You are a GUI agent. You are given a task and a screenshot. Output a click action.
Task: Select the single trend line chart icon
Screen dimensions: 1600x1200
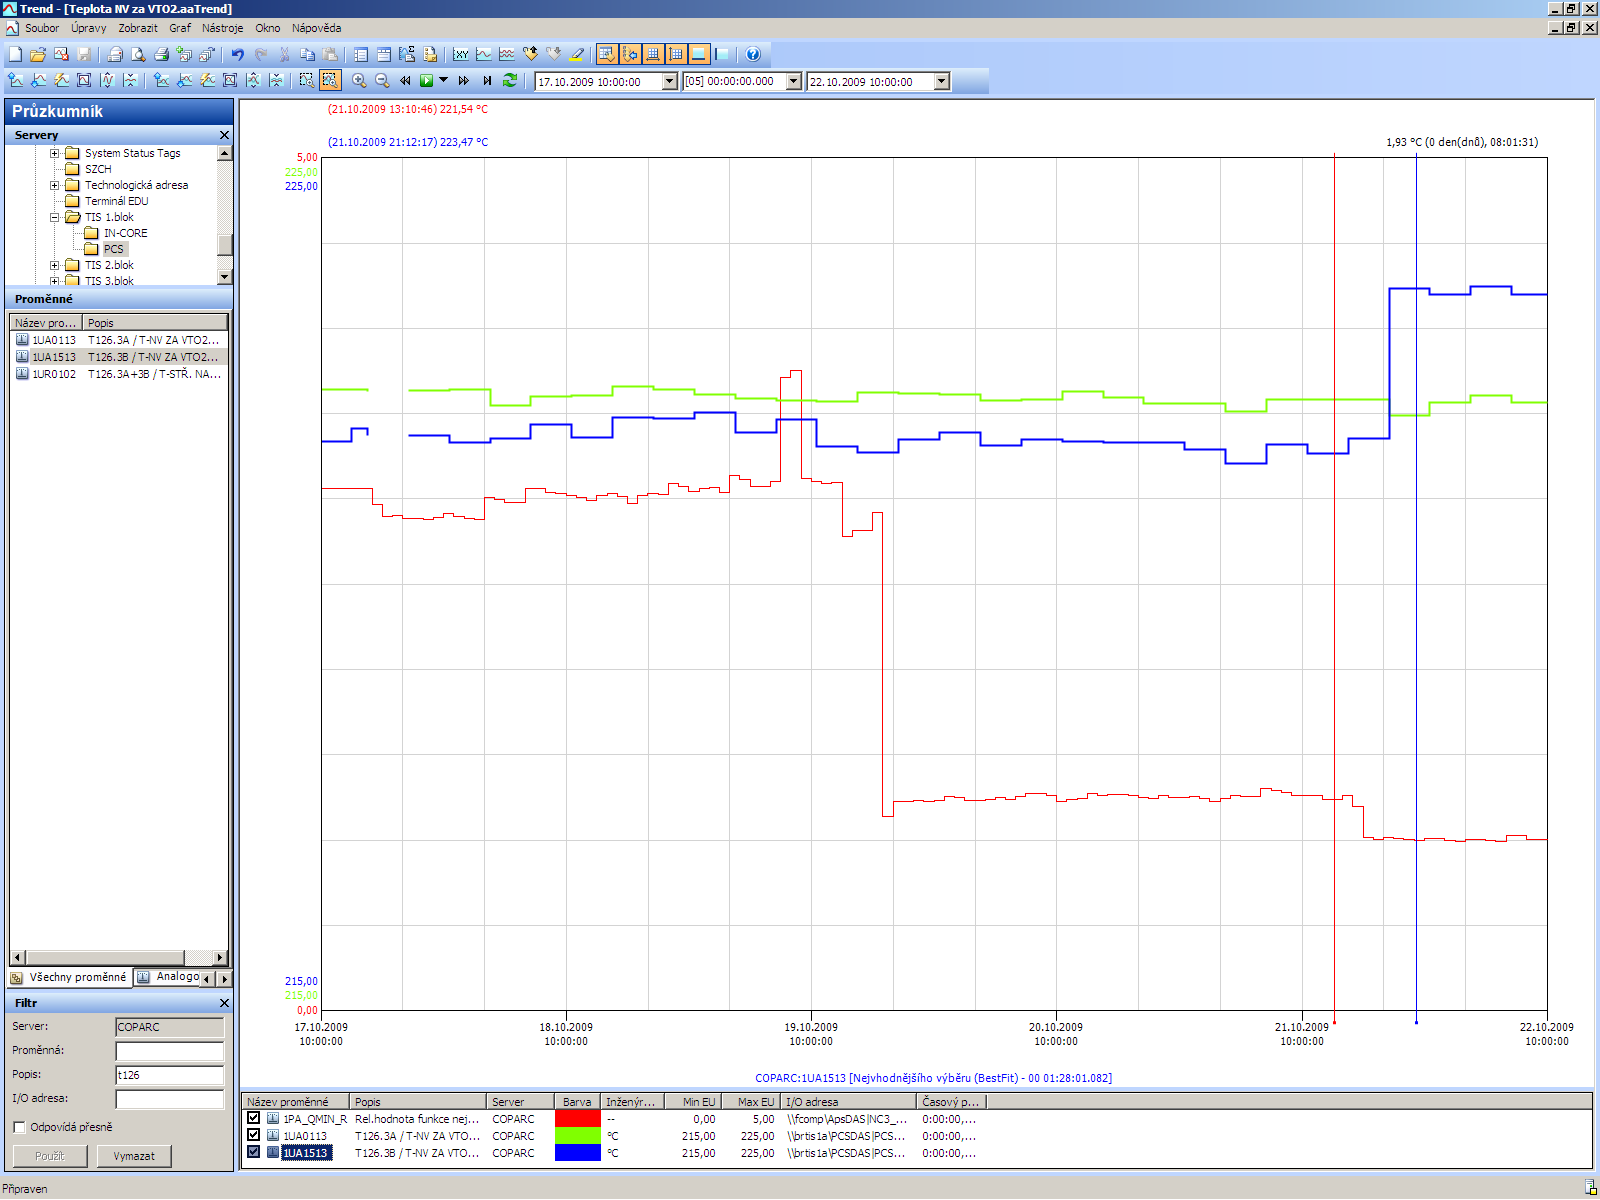[x=484, y=54]
